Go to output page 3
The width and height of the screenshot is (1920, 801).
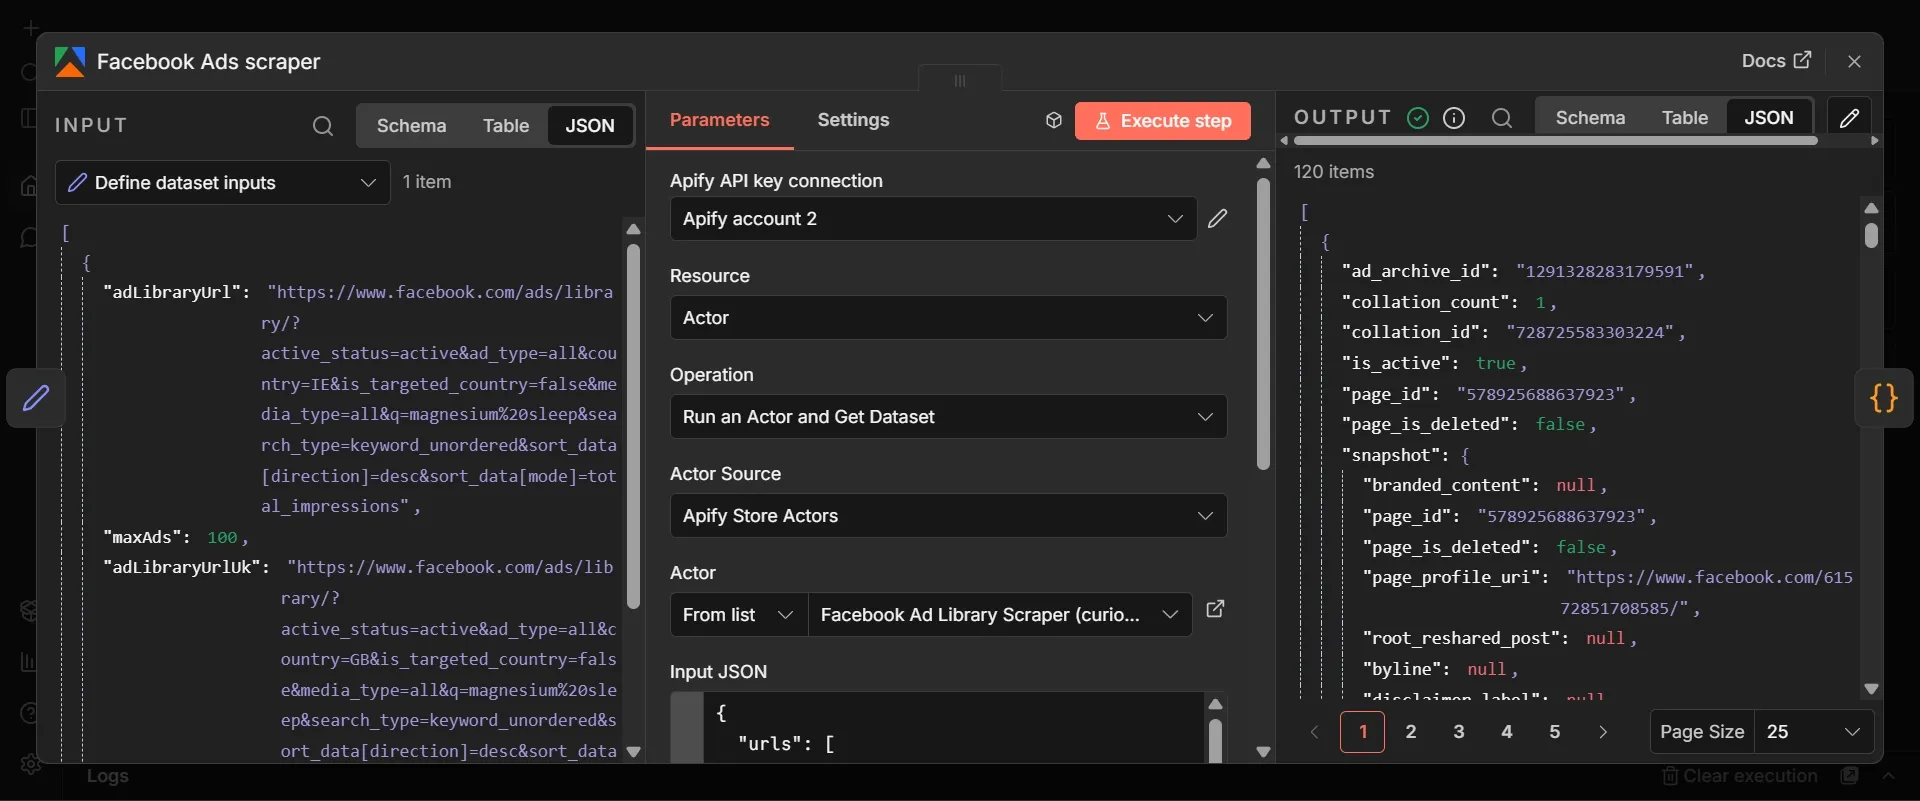coord(1459,732)
